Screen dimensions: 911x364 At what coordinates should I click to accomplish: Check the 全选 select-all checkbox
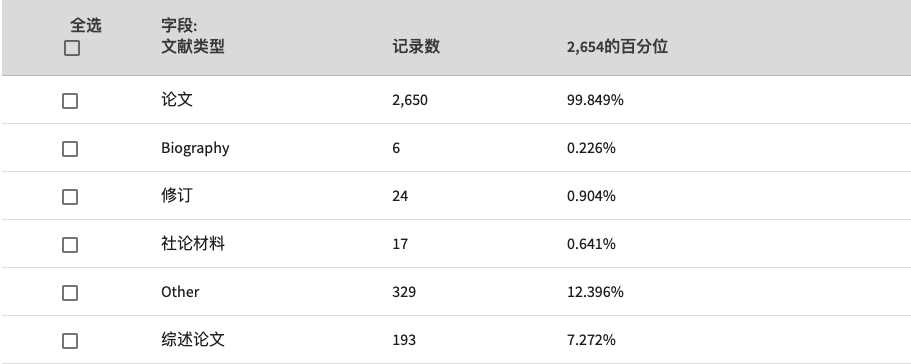tap(71, 48)
